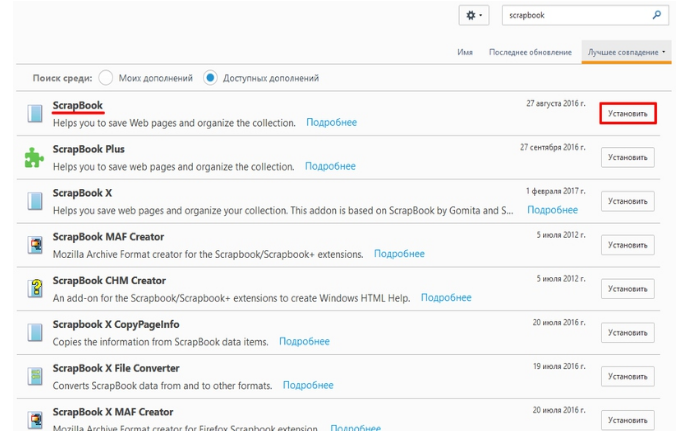Open Подробнее for ScrapBook MAF Creator
This screenshot has height=443, width=678.
[x=399, y=254]
